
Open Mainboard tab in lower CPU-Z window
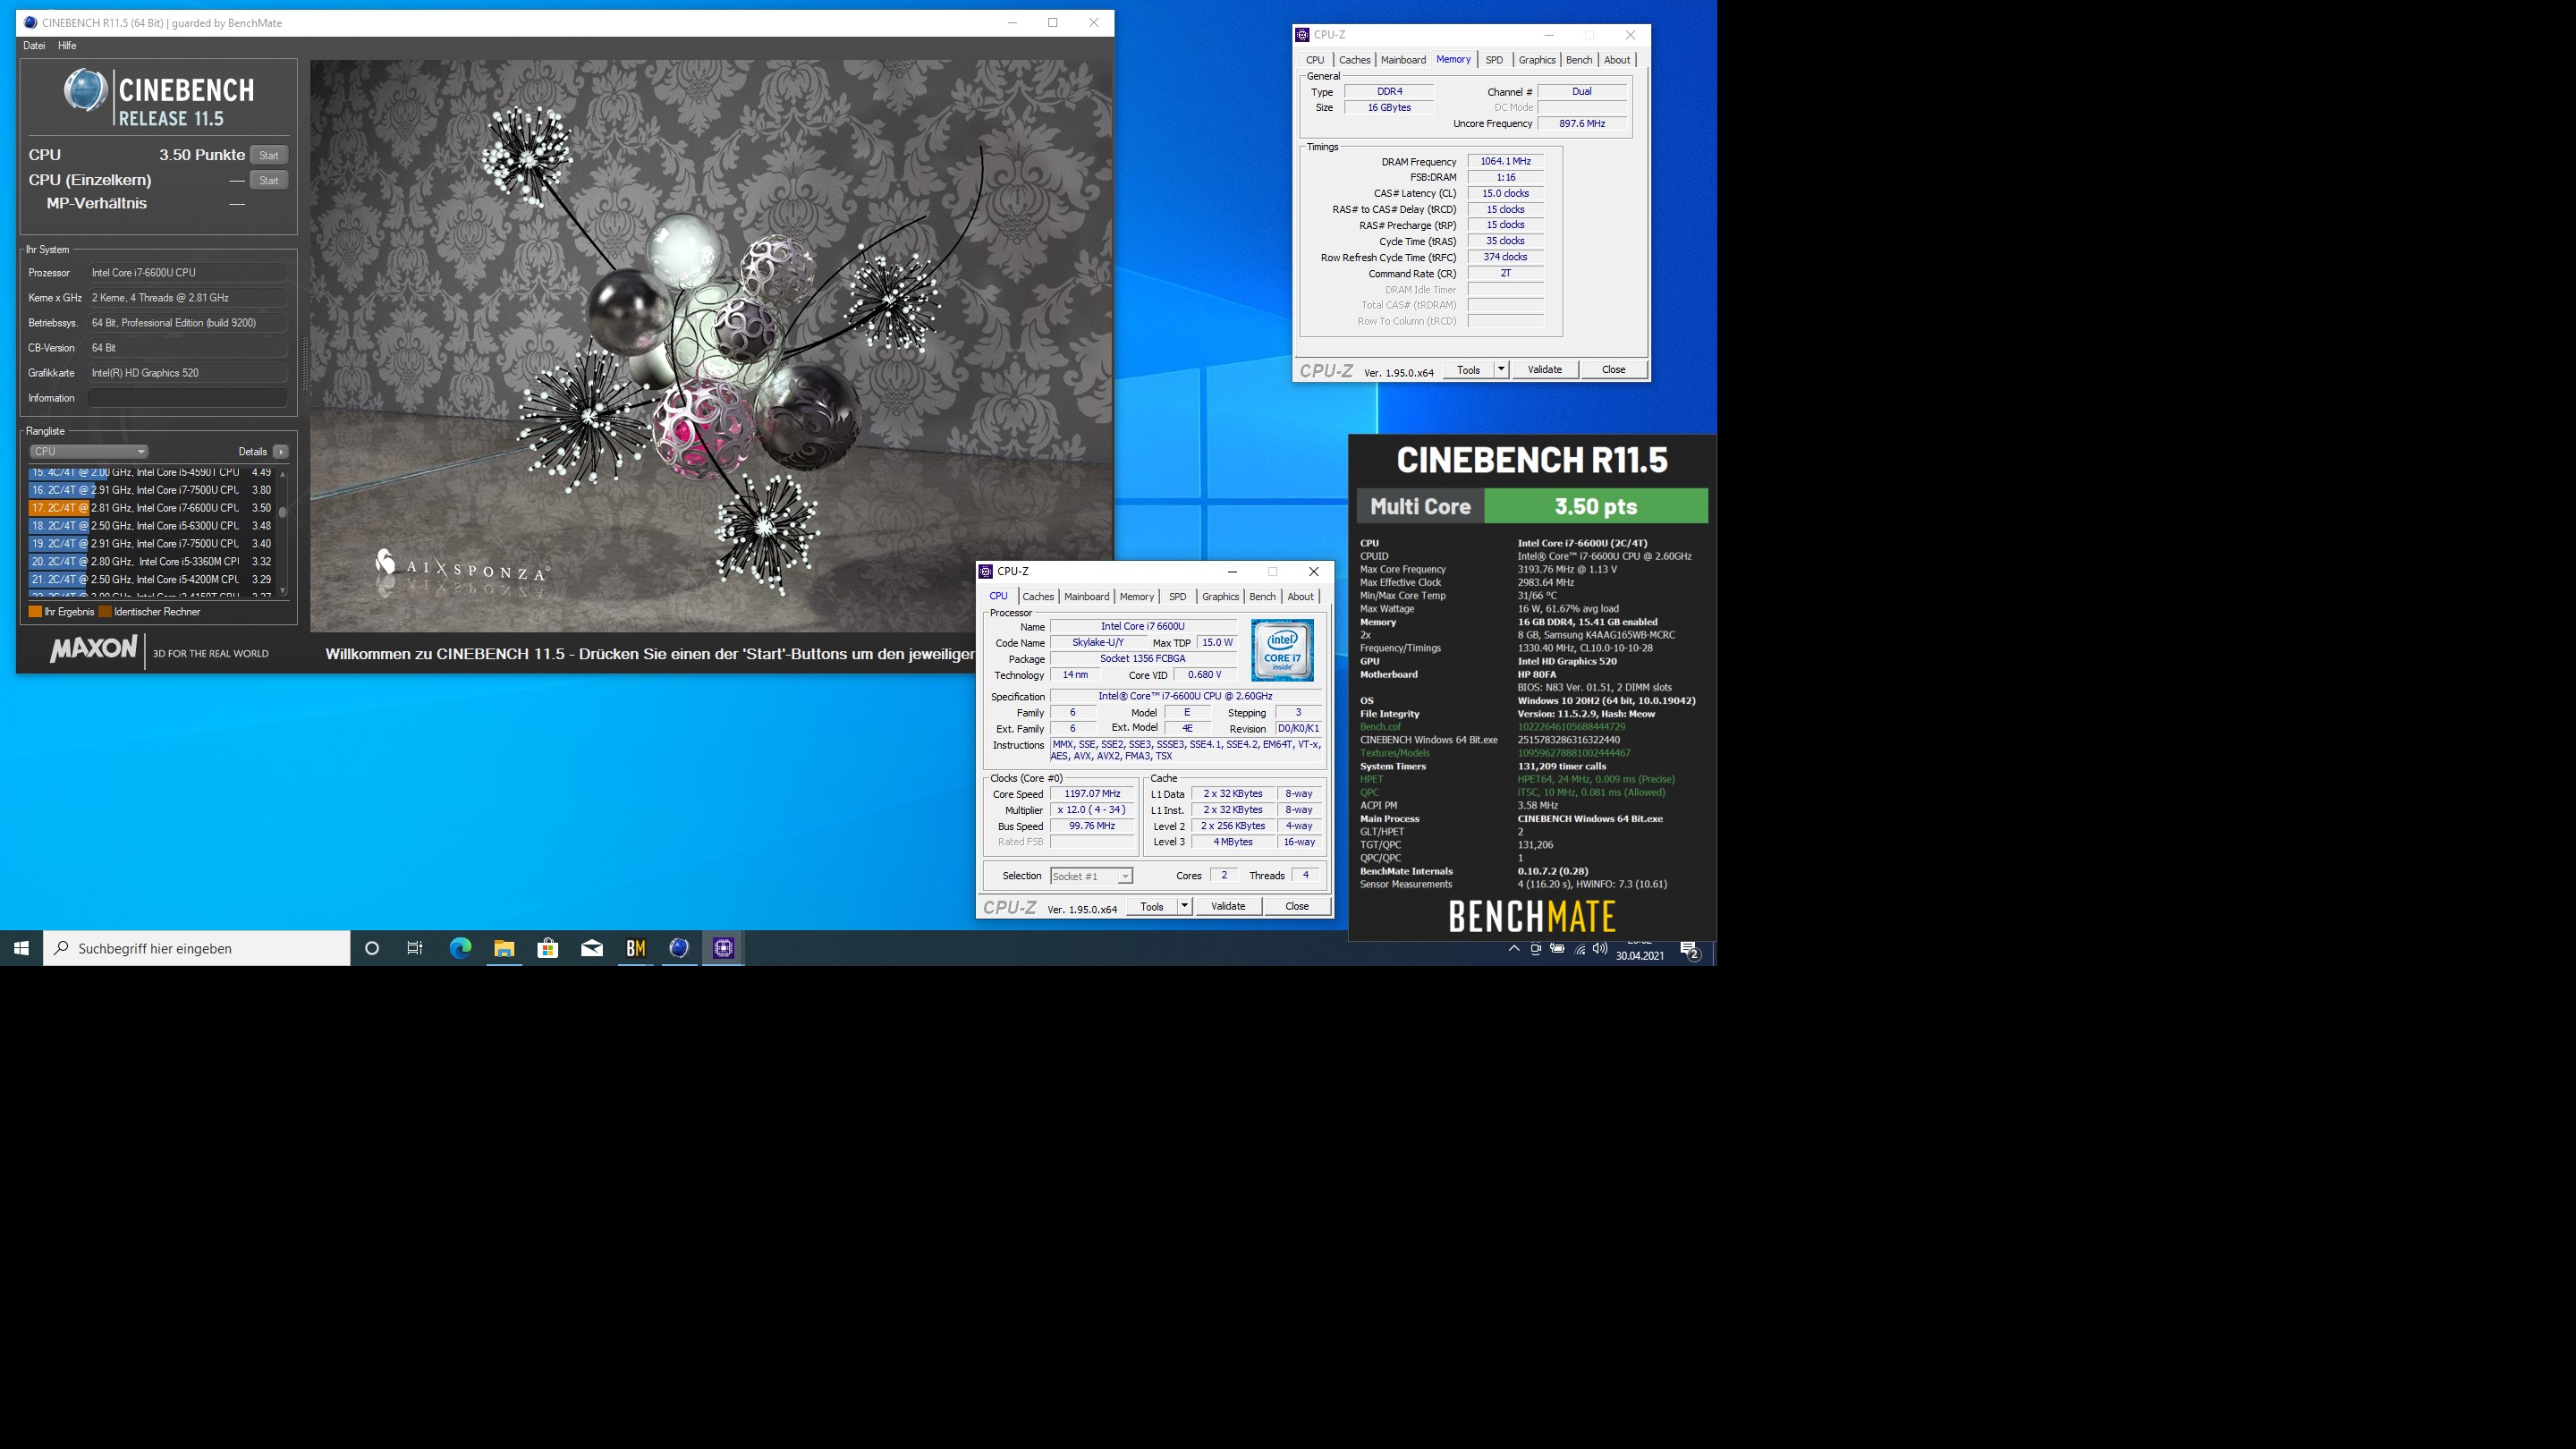click(x=1086, y=596)
